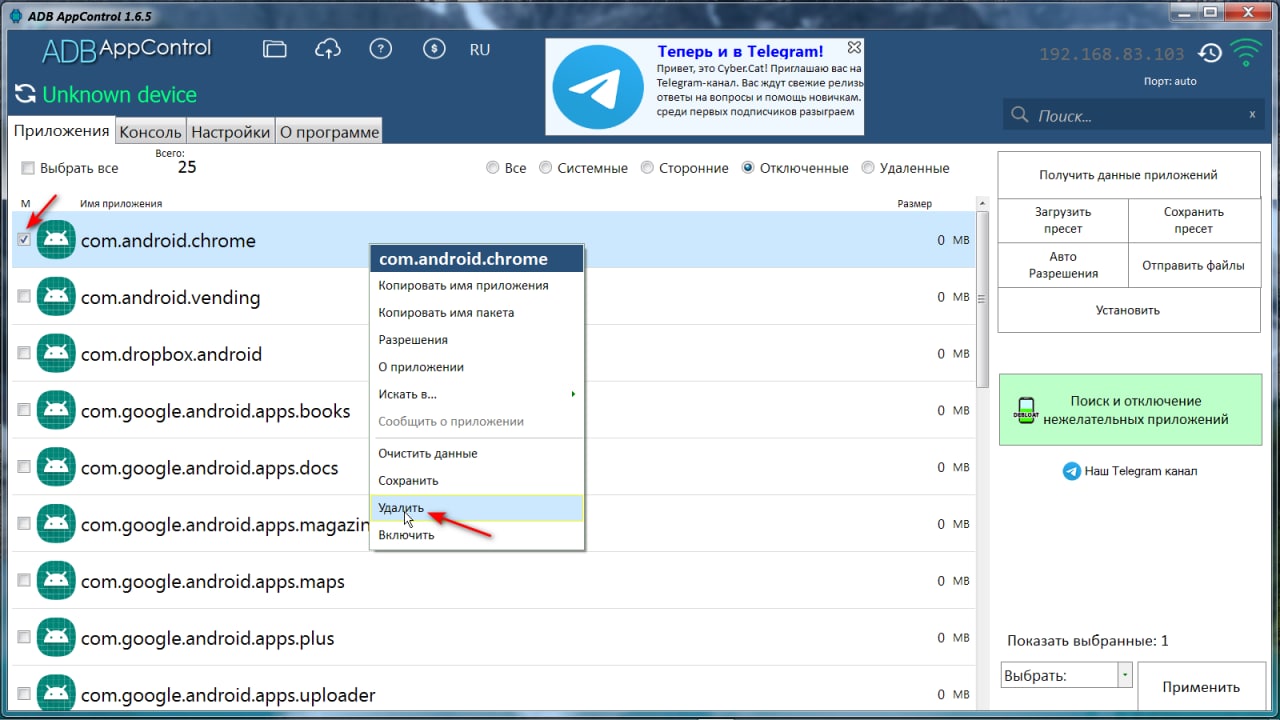Open the О программе tab

[x=329, y=132]
